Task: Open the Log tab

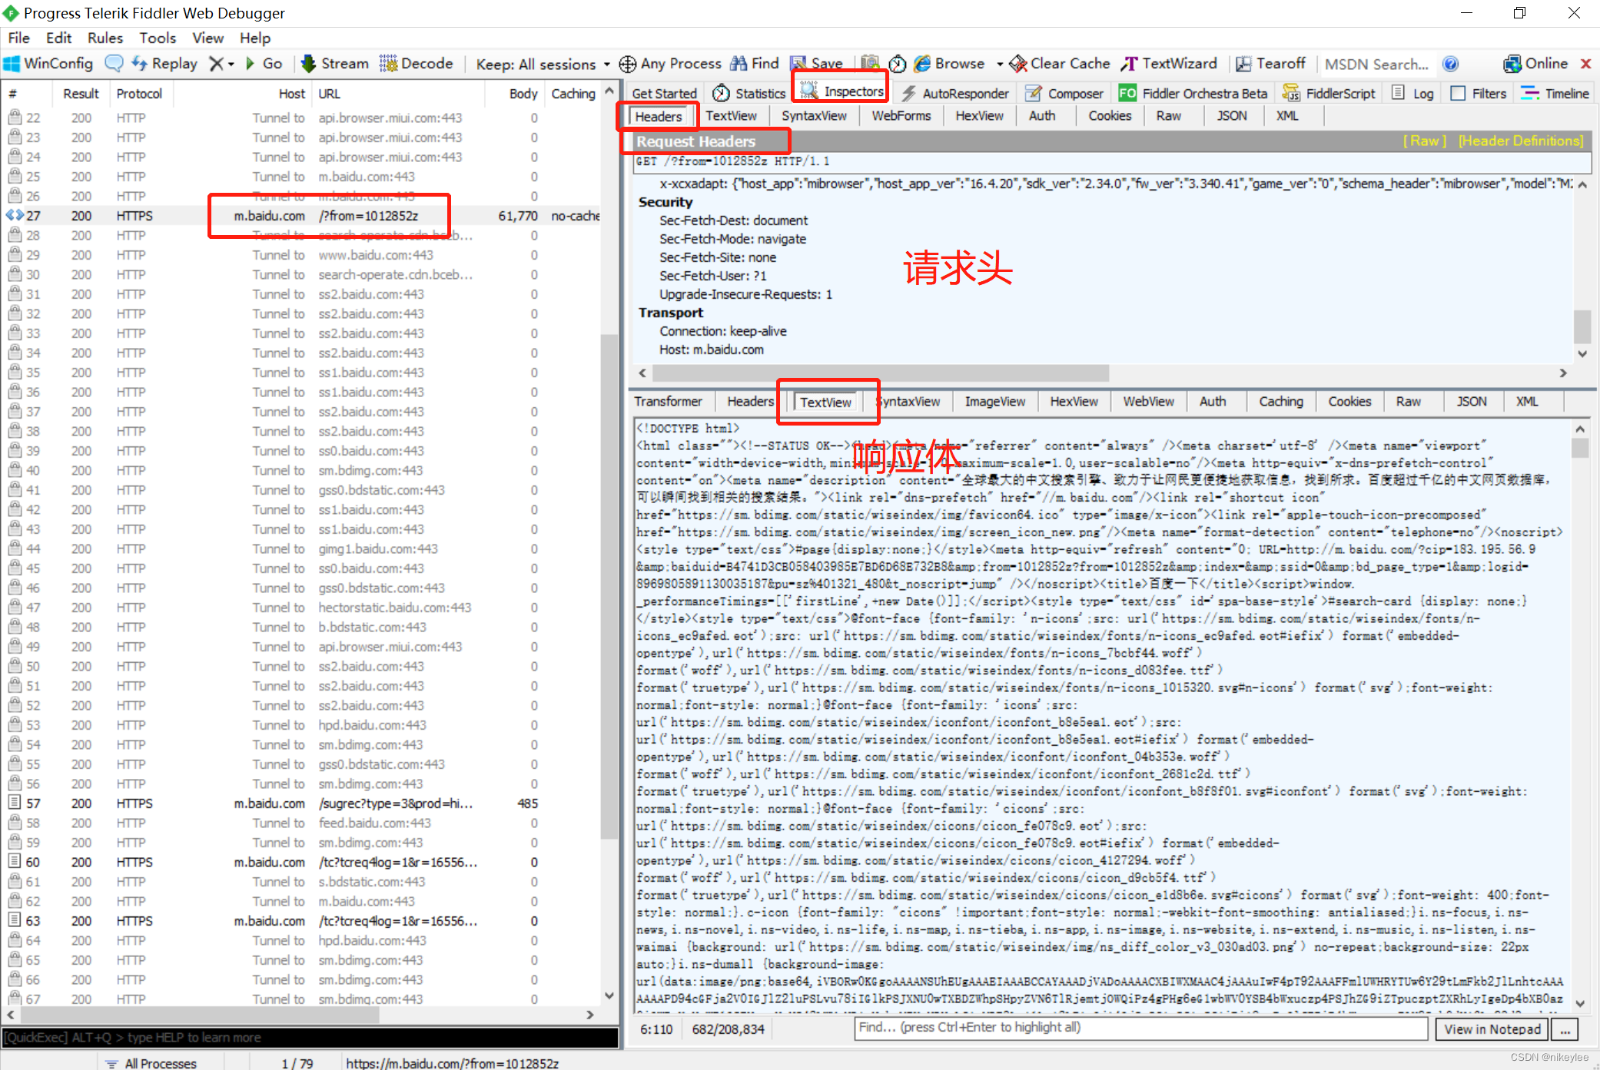Action: [x=1412, y=93]
